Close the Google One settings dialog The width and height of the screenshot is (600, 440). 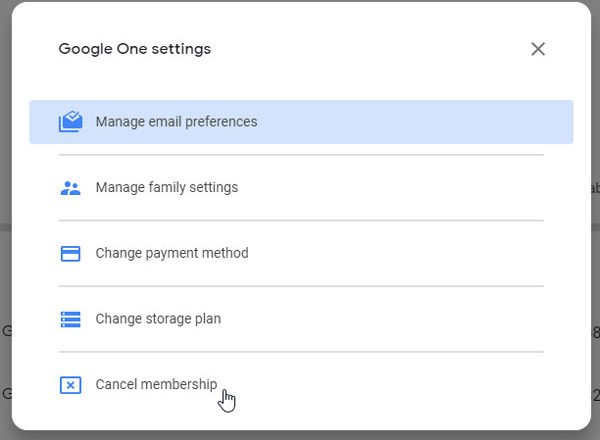point(538,49)
